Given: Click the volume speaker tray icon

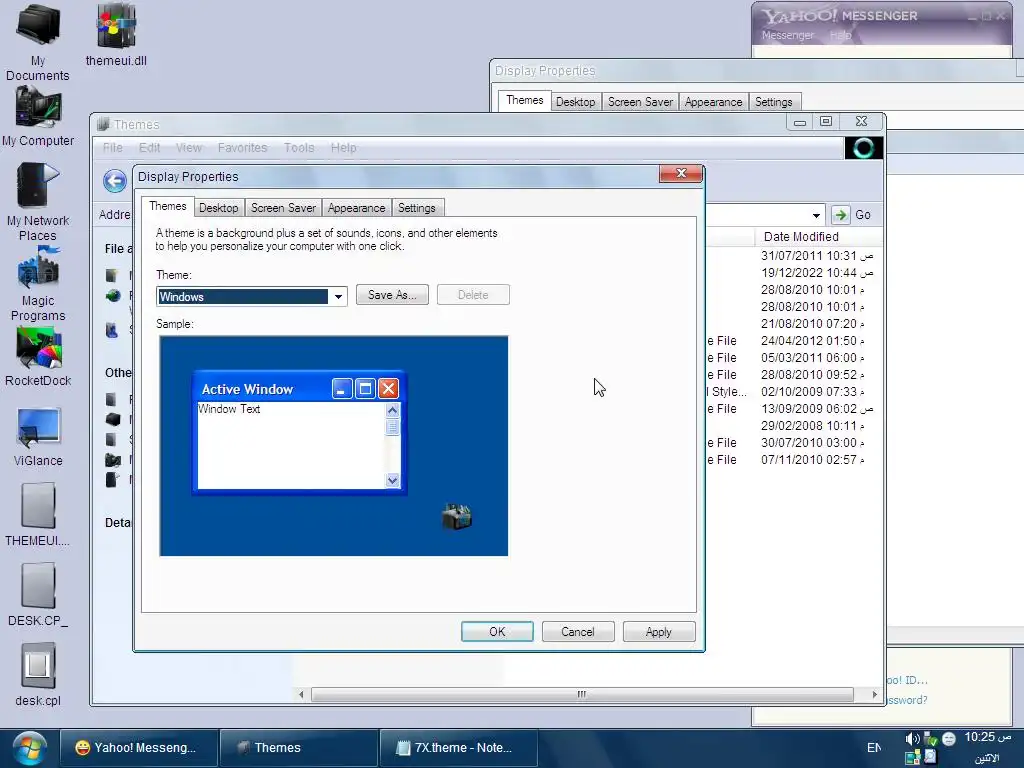Looking at the screenshot, I should 912,739.
